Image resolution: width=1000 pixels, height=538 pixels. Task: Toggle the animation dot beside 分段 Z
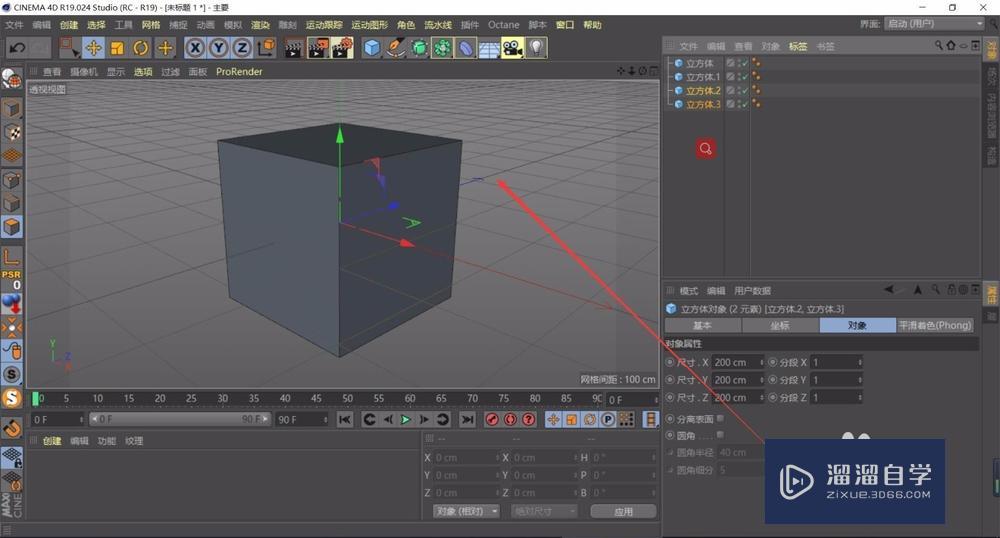click(772, 397)
